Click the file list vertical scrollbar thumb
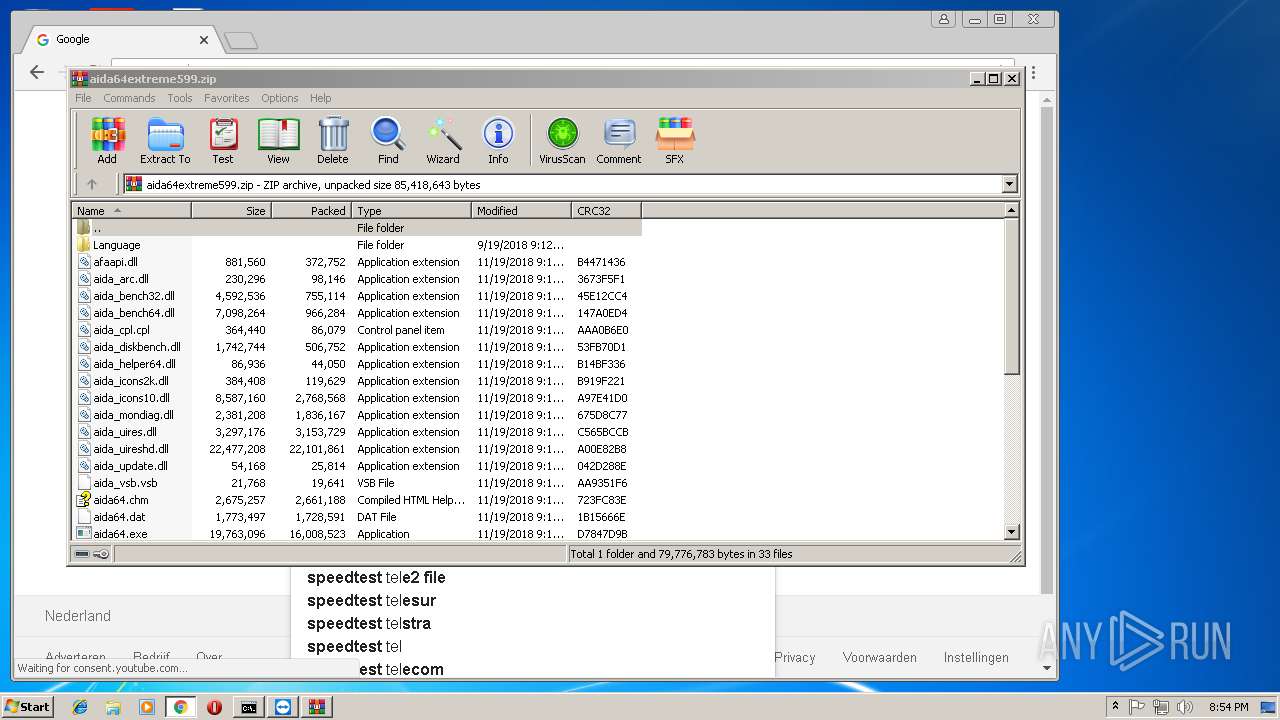 (x=1011, y=297)
